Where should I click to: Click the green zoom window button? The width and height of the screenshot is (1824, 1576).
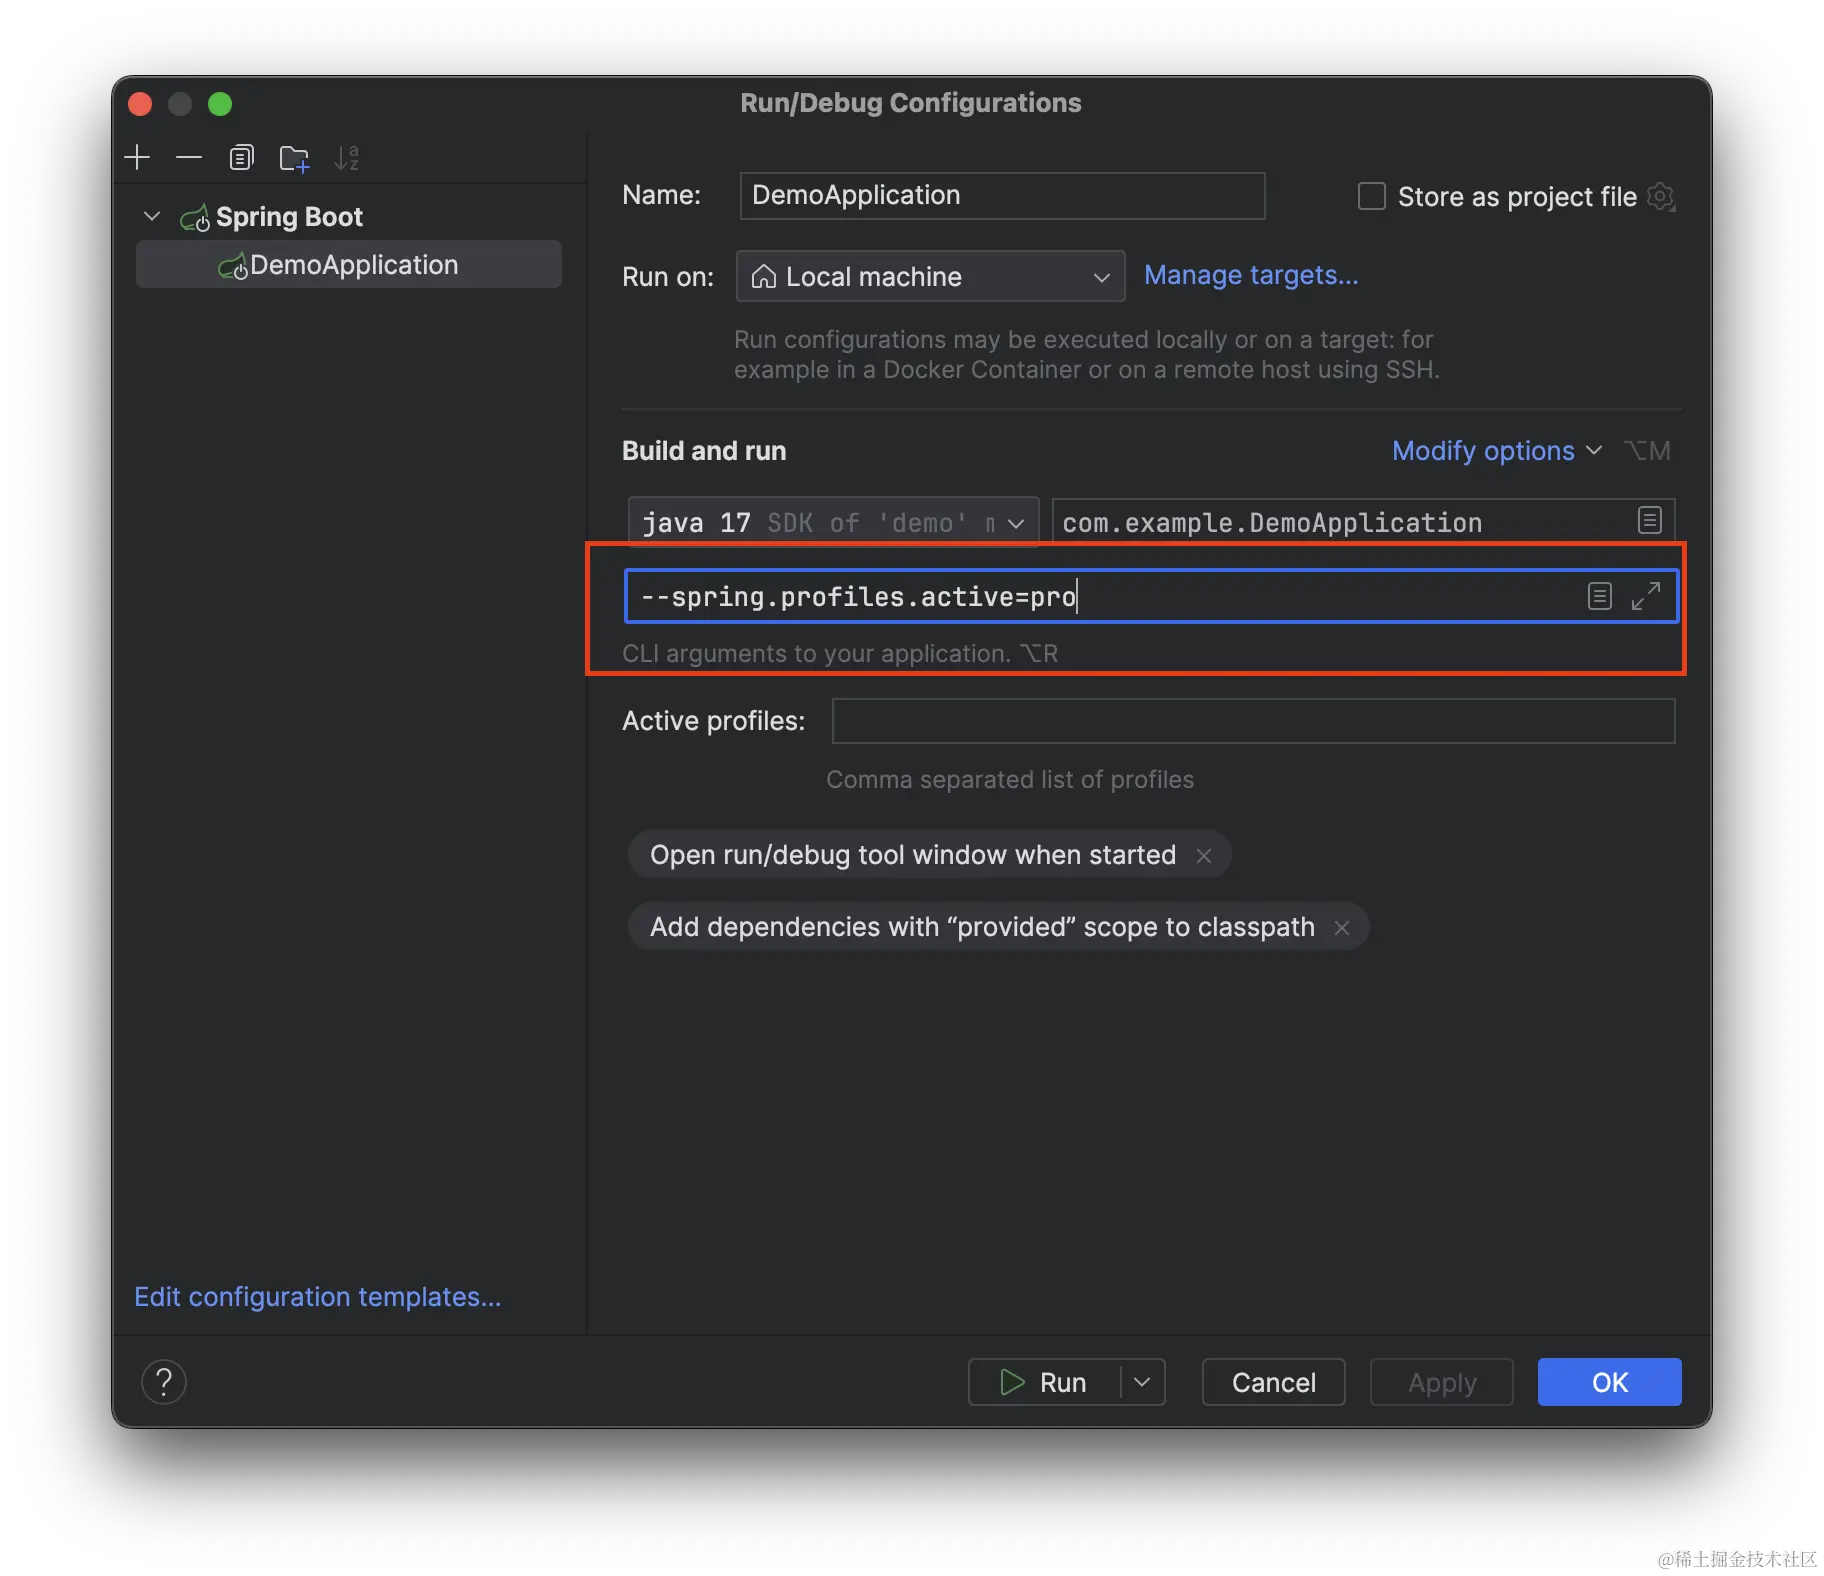[220, 104]
